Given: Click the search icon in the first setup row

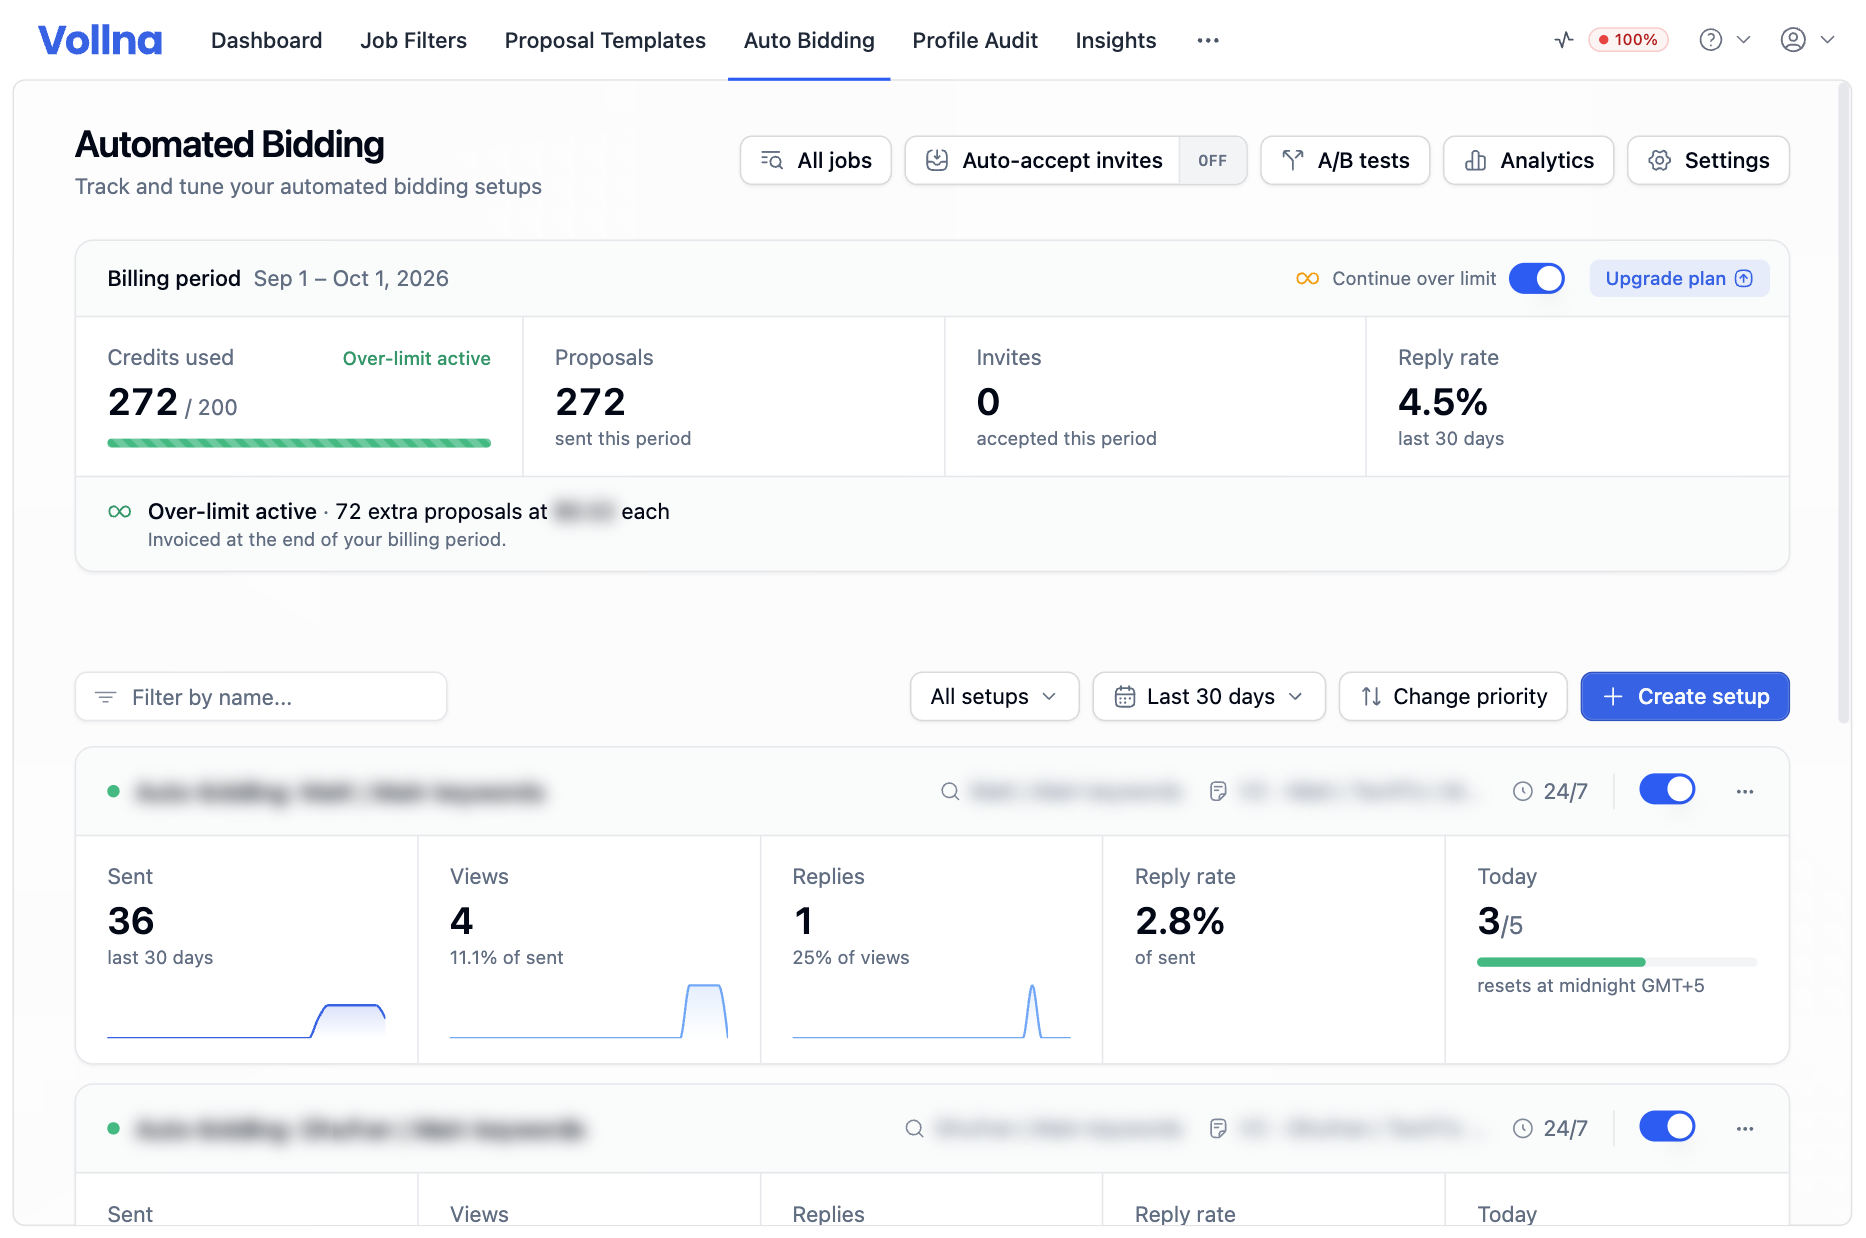Looking at the screenshot, I should (x=950, y=792).
